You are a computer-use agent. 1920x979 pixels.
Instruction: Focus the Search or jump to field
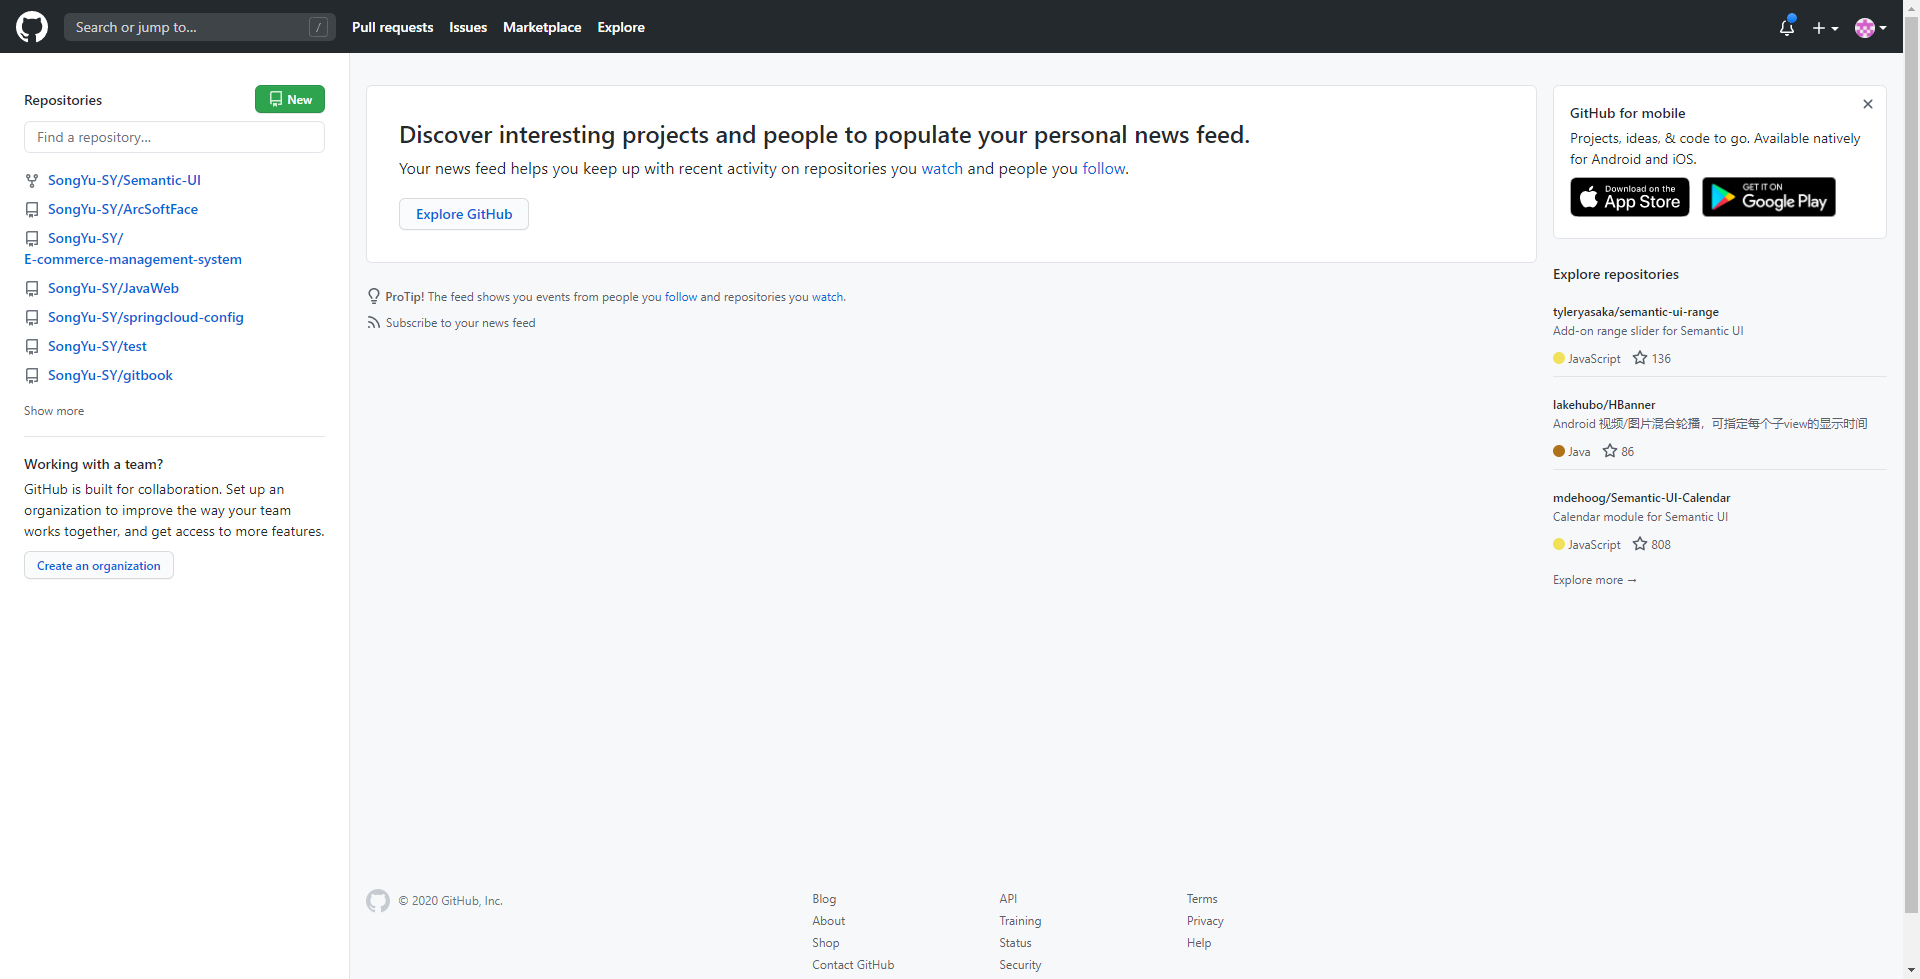pos(199,27)
